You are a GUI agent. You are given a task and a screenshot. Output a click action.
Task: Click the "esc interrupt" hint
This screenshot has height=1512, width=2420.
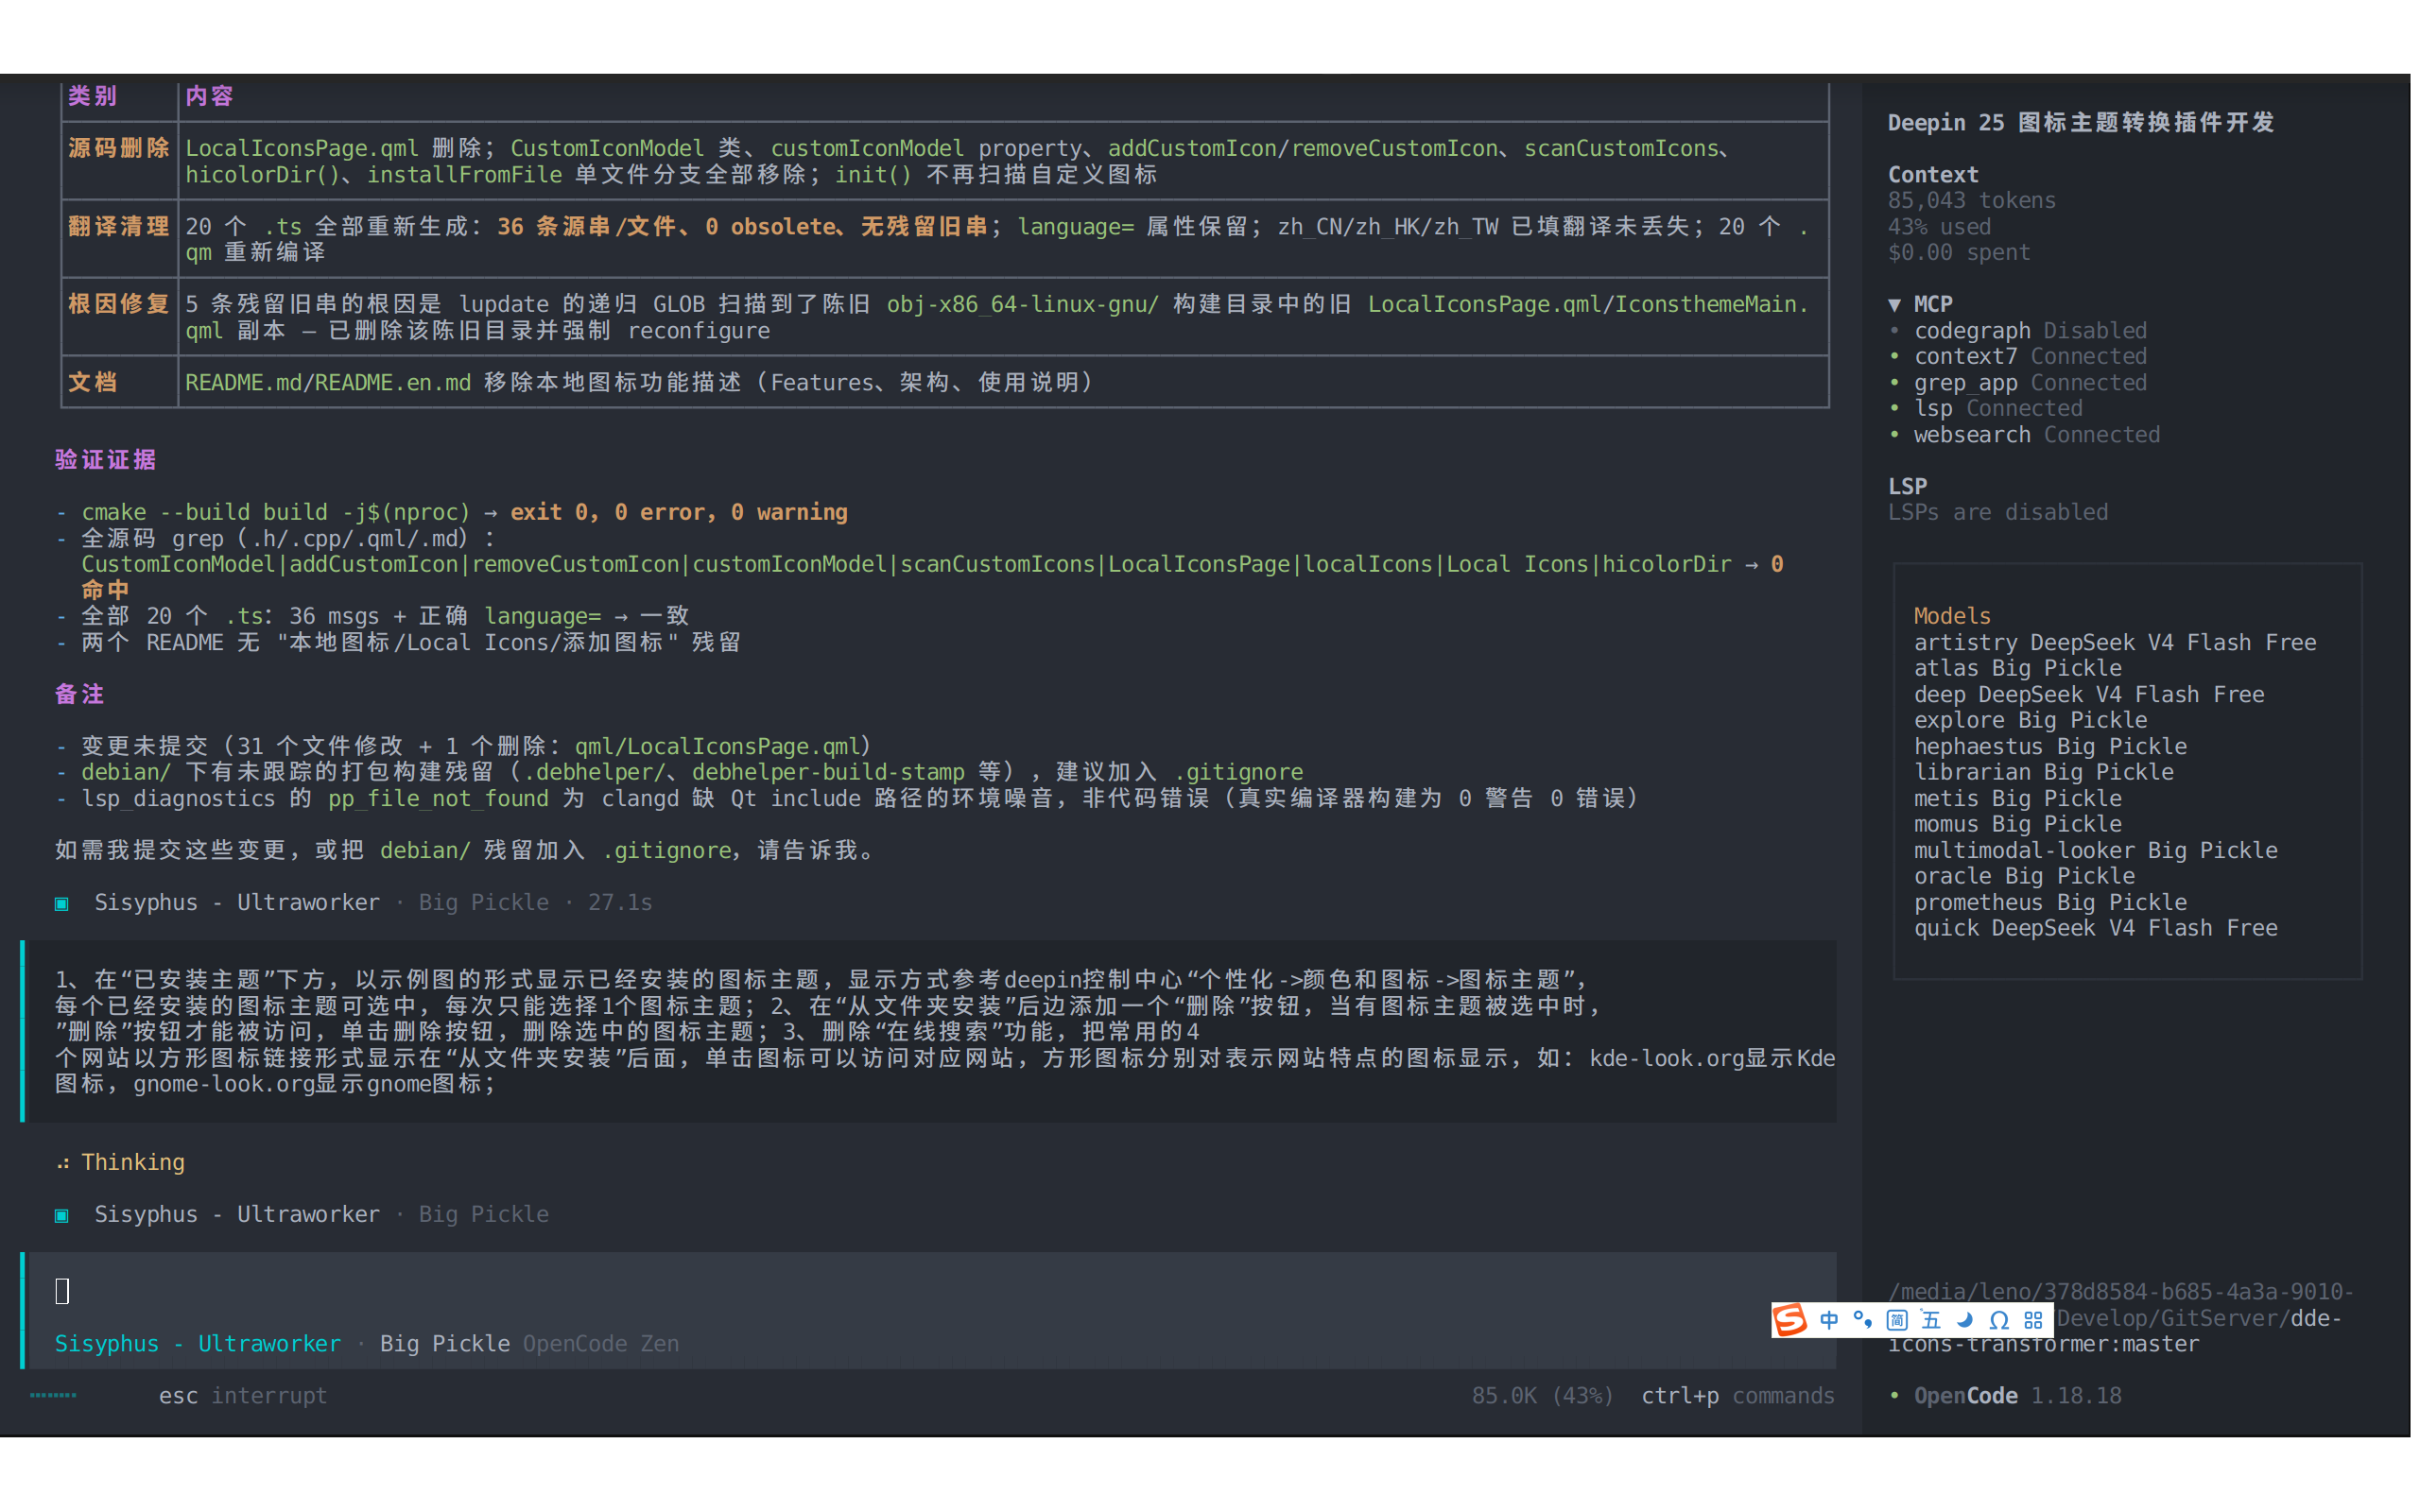[x=243, y=1395]
